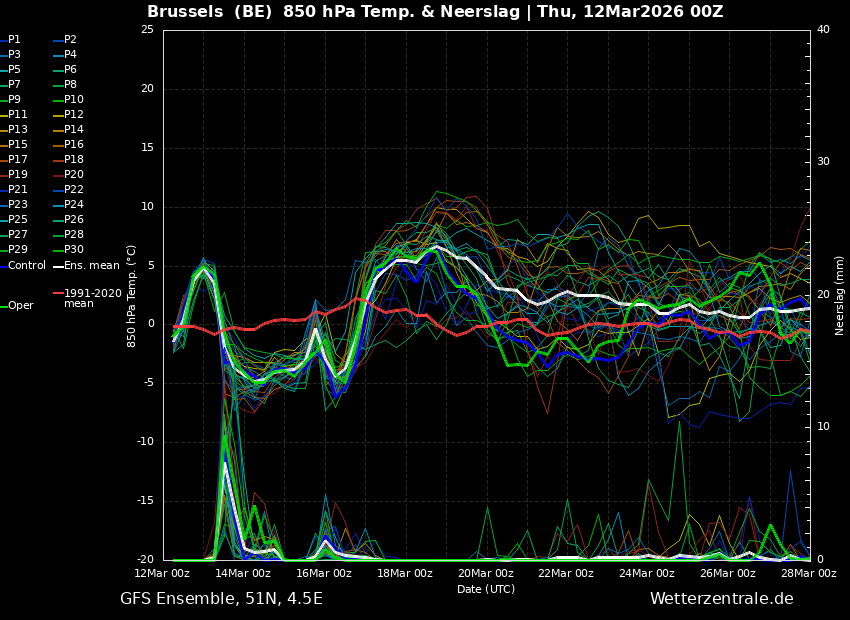Viewport: 850px width, 620px height.
Task: Select the Oper legend entry
Action: click(x=20, y=306)
